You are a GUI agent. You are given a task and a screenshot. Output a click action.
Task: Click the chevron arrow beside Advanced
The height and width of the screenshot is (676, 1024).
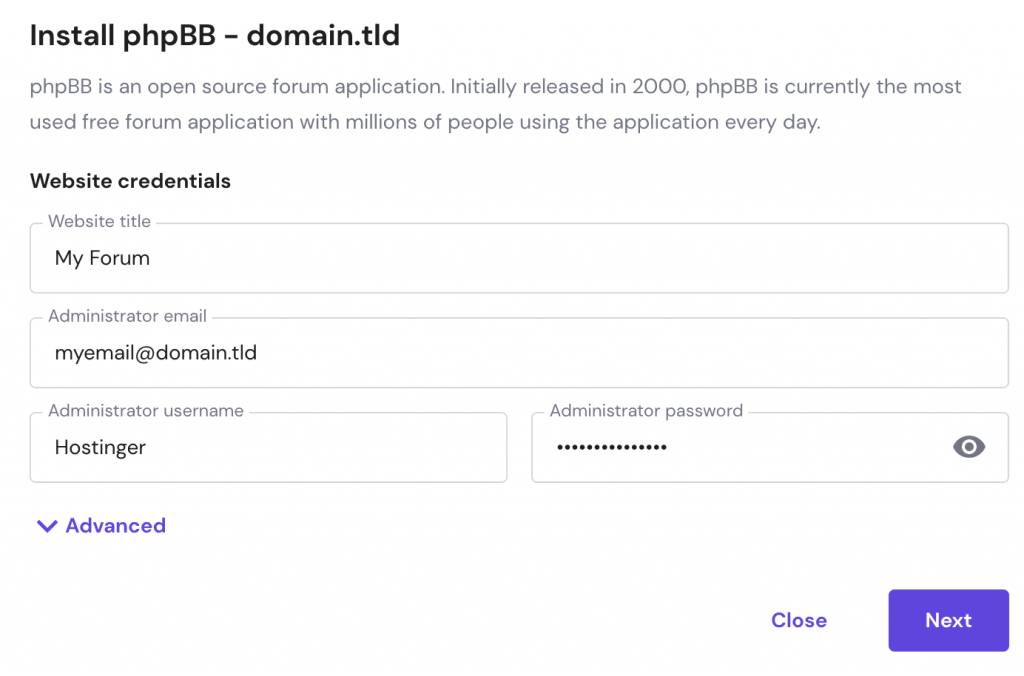46,526
